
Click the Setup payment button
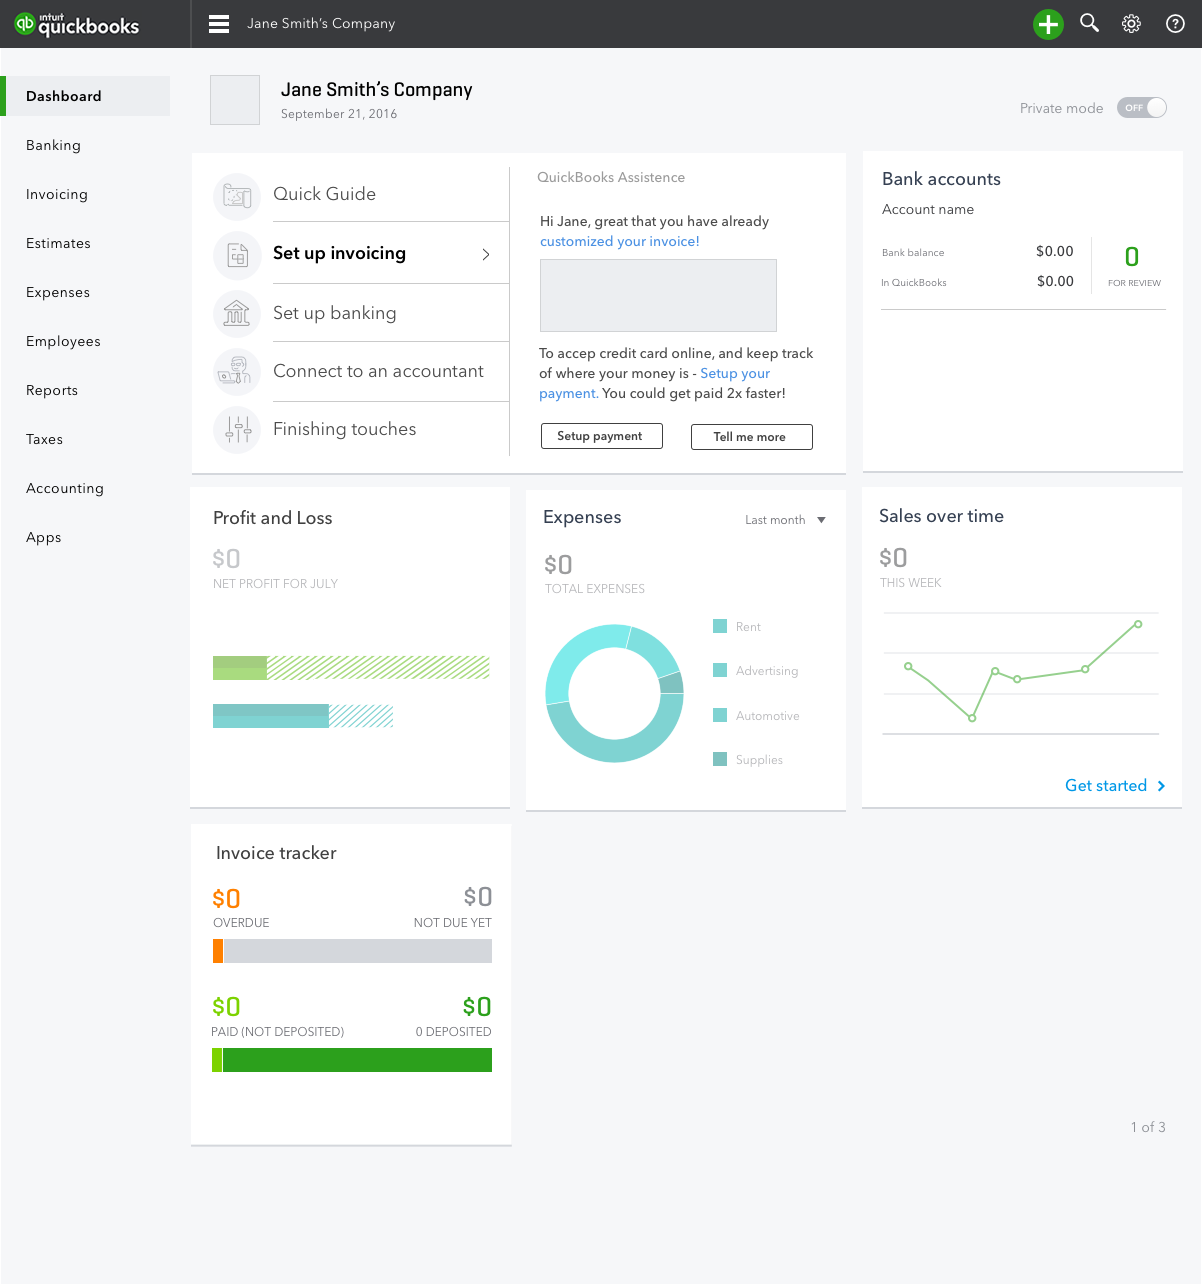tap(601, 436)
